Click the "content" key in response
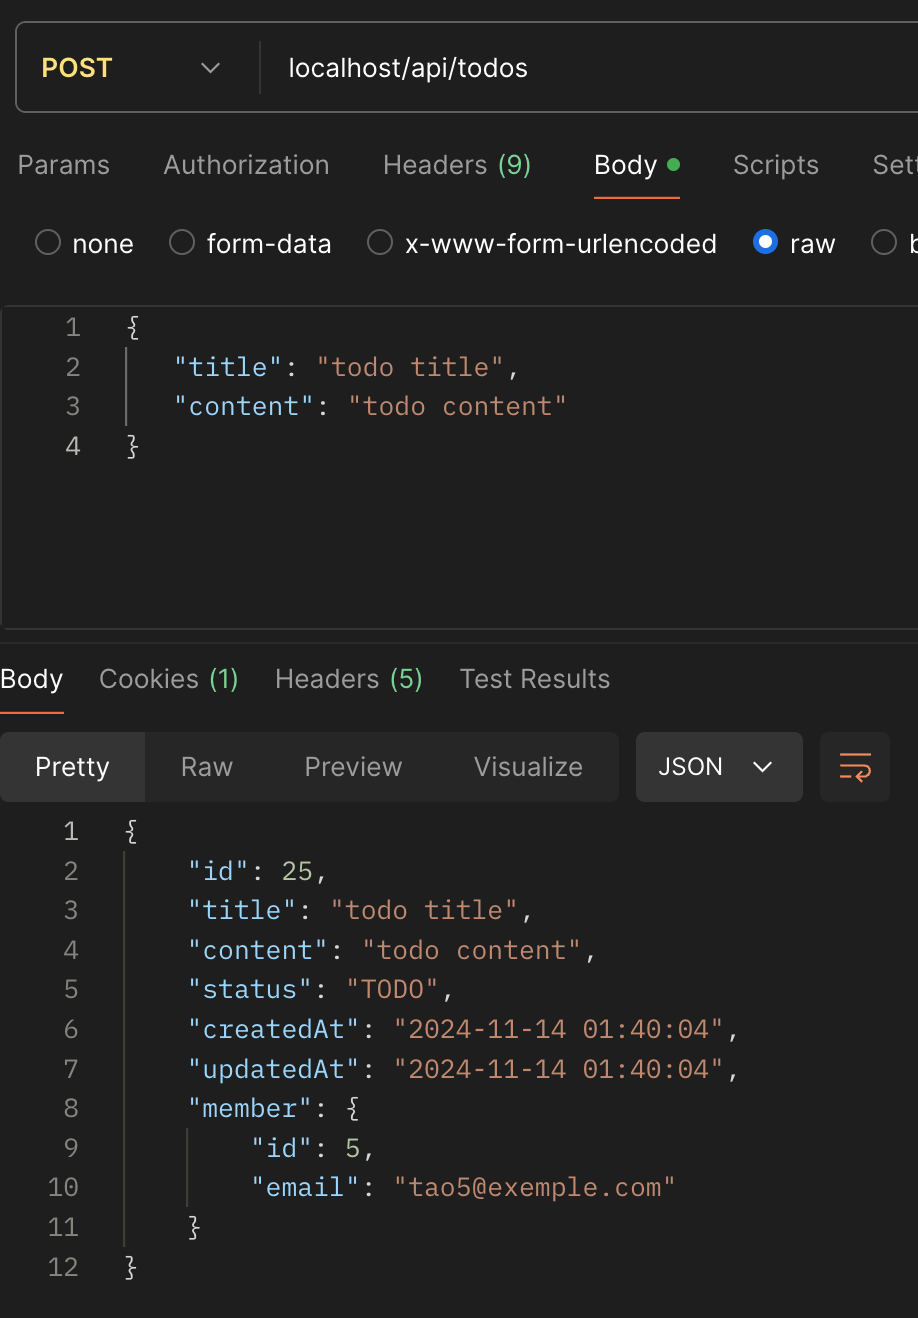 click(x=258, y=950)
